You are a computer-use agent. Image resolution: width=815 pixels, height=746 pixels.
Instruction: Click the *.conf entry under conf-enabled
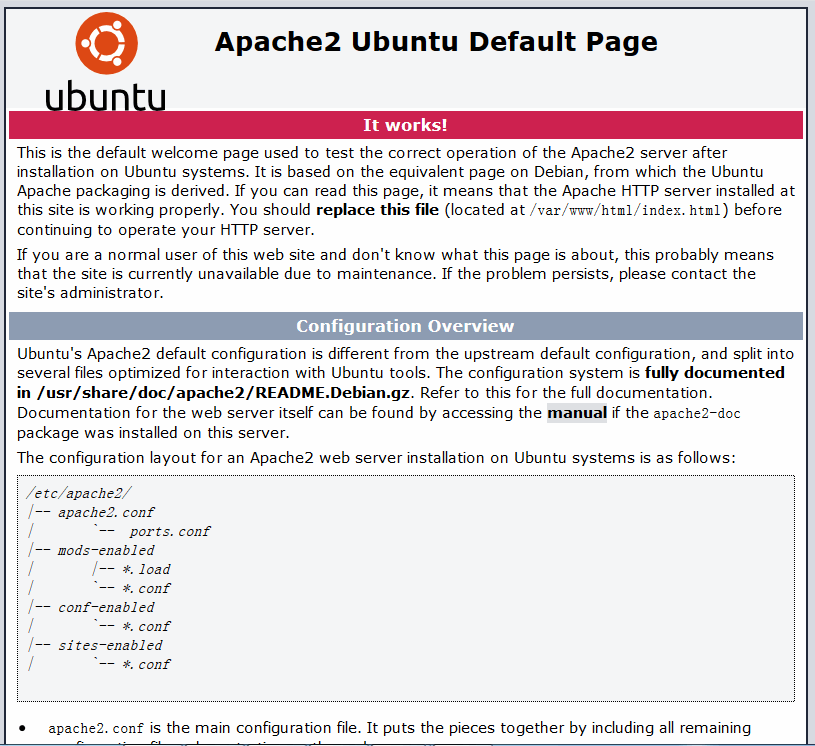(x=146, y=626)
